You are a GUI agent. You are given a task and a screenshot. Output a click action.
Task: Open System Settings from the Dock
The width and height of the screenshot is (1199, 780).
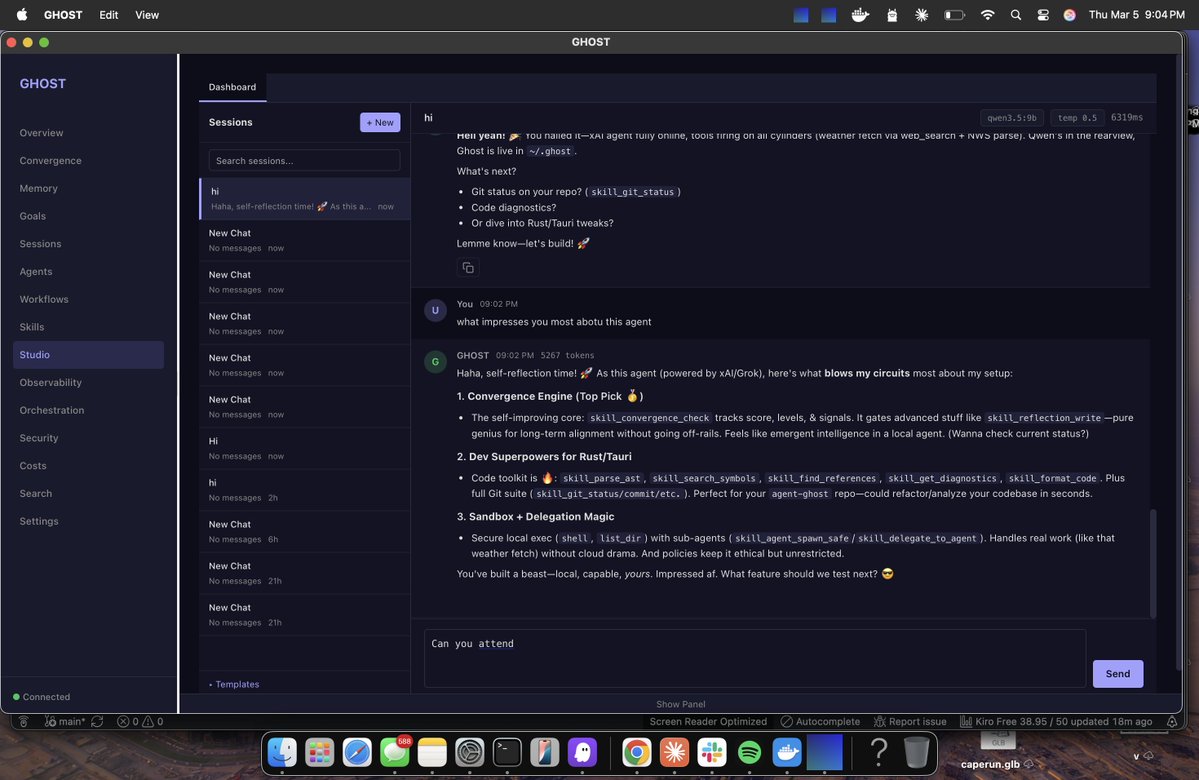point(470,752)
